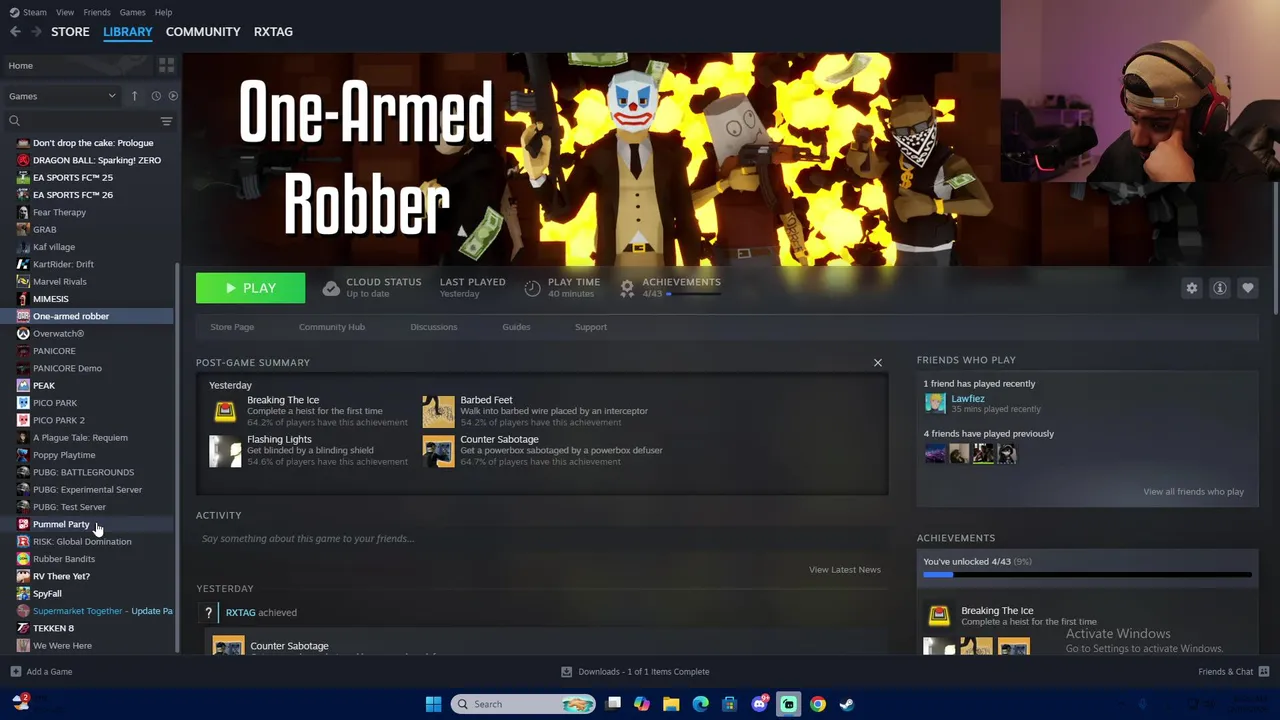The image size is (1280, 720).
Task: Switch to the COMMUNITY tab
Action: pos(203,32)
